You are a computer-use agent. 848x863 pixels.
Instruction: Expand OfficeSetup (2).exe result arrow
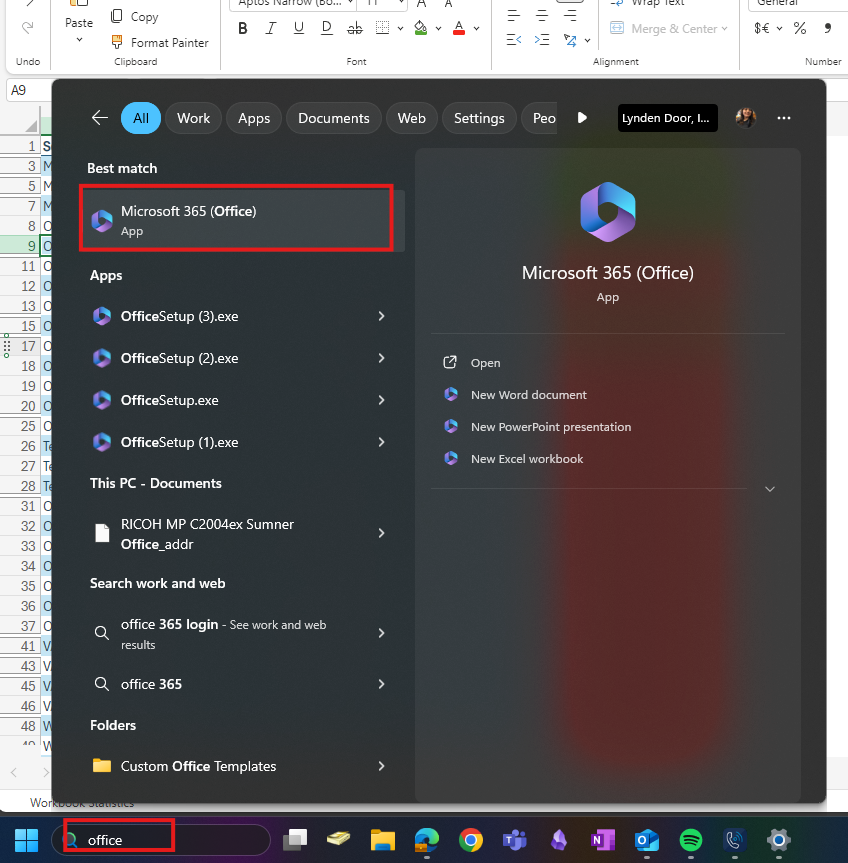(381, 358)
